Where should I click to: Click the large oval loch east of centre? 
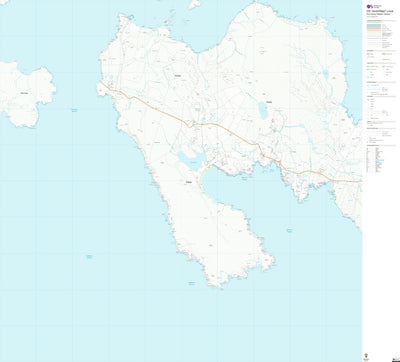click(x=263, y=111)
